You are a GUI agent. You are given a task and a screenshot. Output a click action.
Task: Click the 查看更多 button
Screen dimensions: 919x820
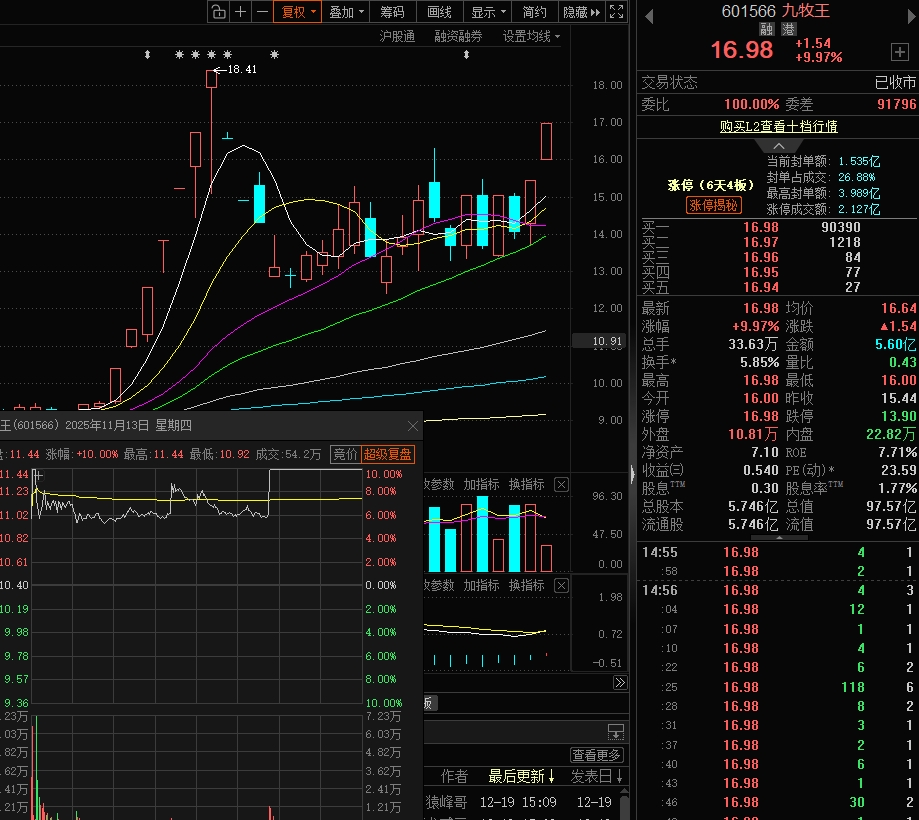point(596,755)
